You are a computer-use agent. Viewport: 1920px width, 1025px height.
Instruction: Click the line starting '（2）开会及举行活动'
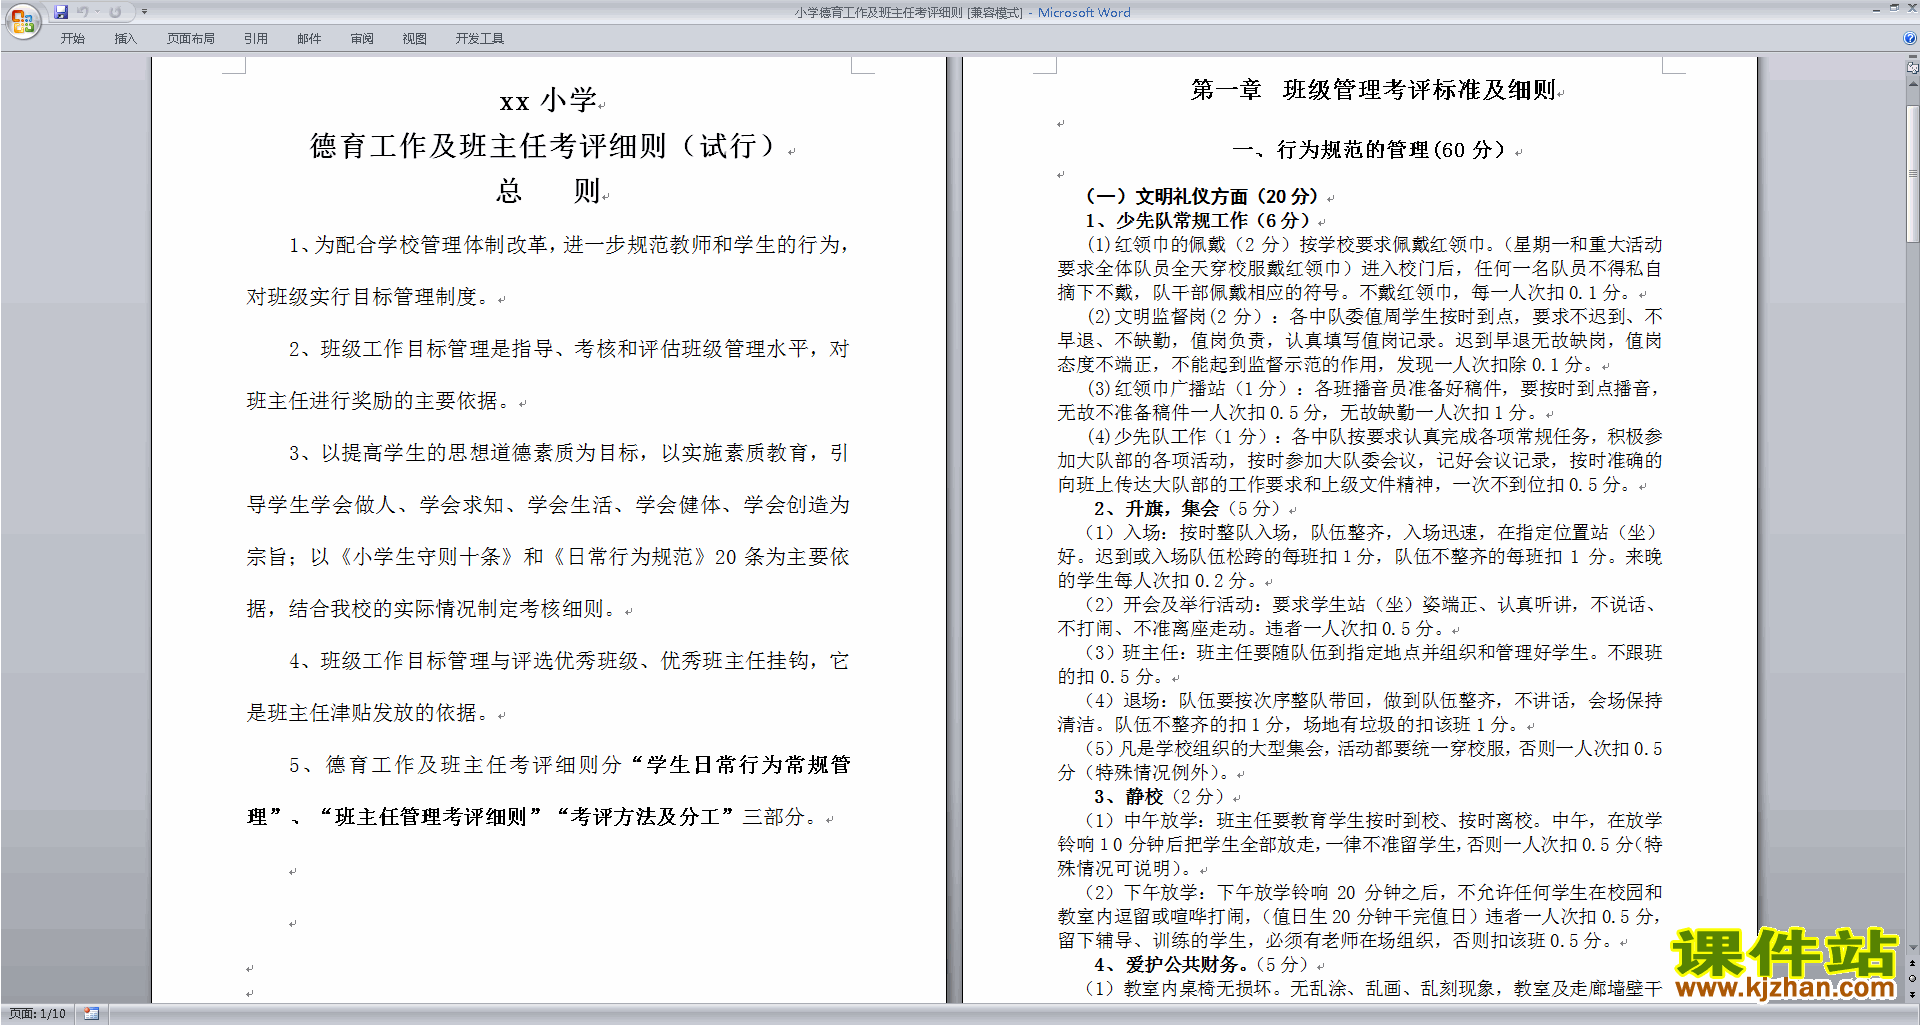tap(1372, 604)
